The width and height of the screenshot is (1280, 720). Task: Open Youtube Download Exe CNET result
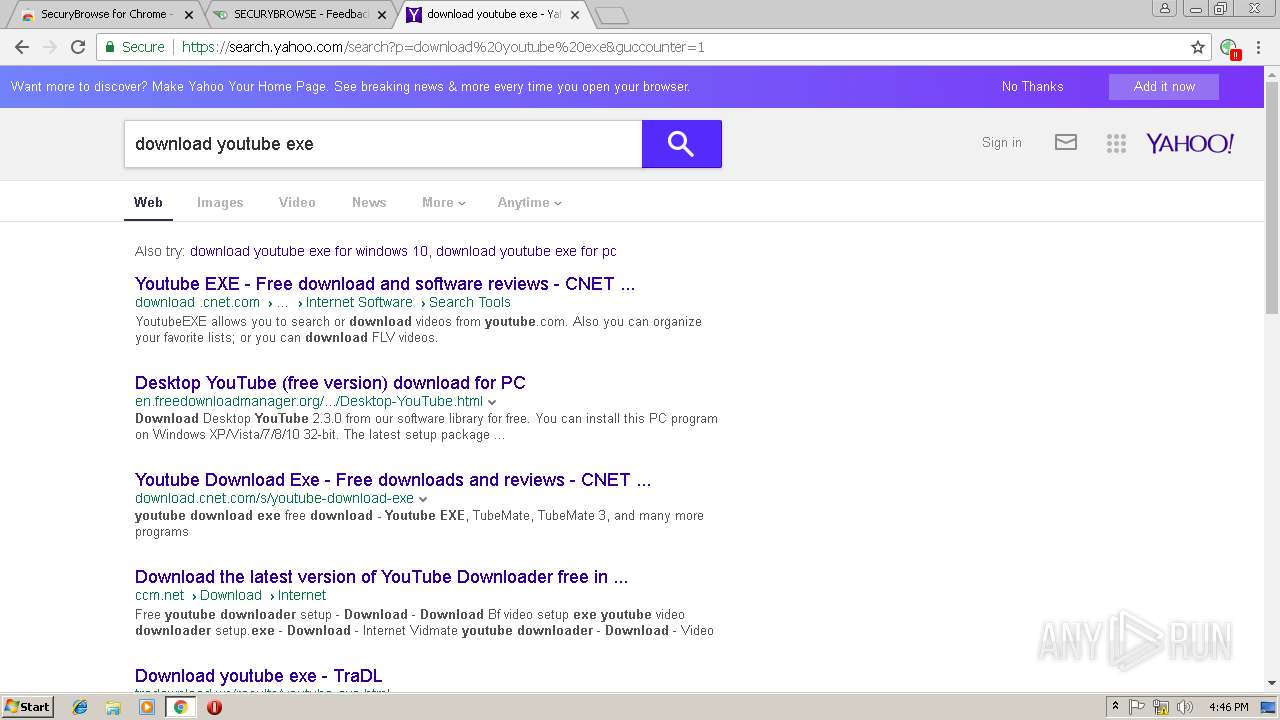pyautogui.click(x=393, y=480)
